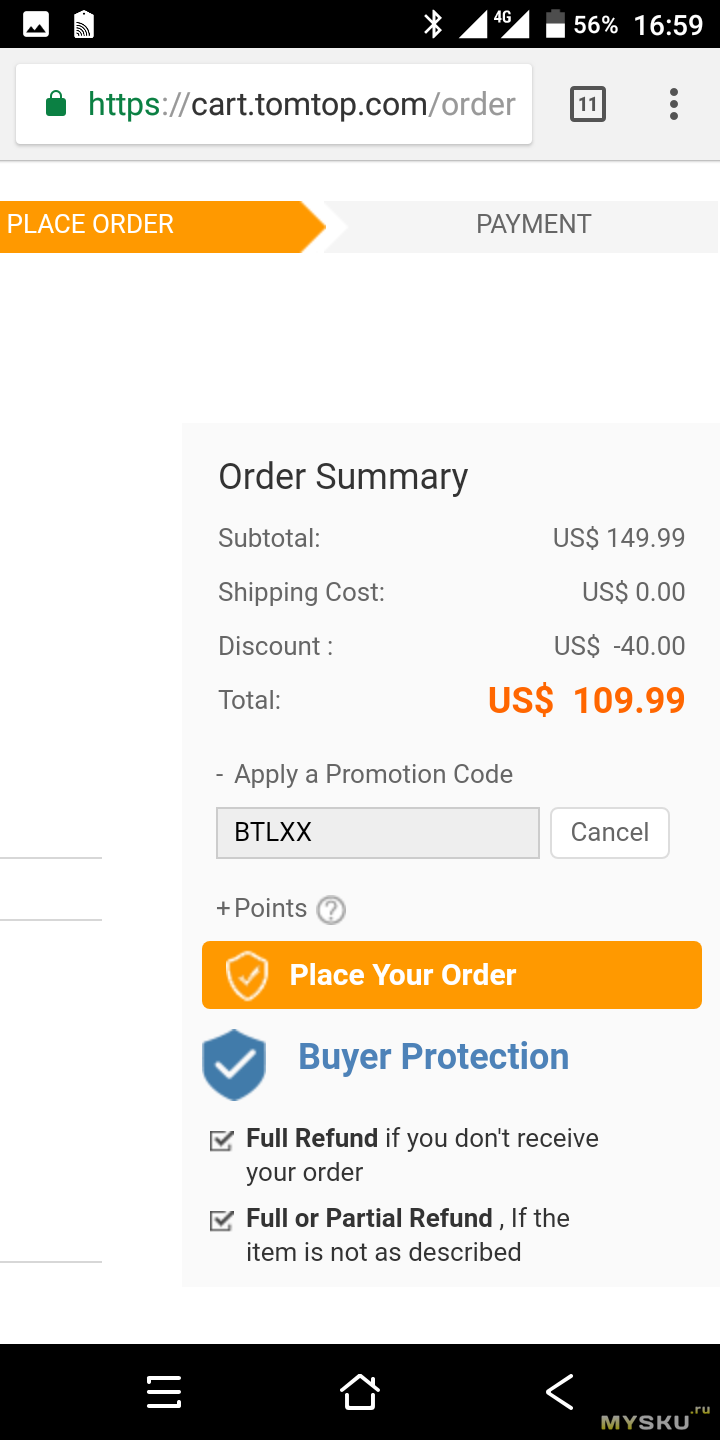Tap the Points help question mark icon
This screenshot has width=720, height=1440.
[331, 910]
